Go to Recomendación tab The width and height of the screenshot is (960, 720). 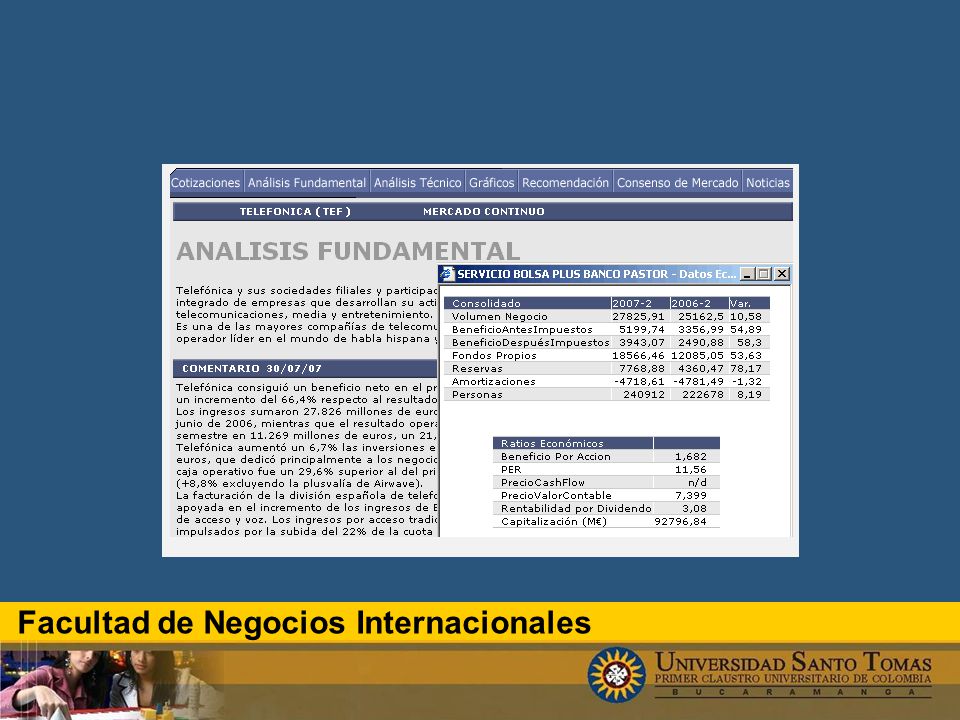click(566, 182)
